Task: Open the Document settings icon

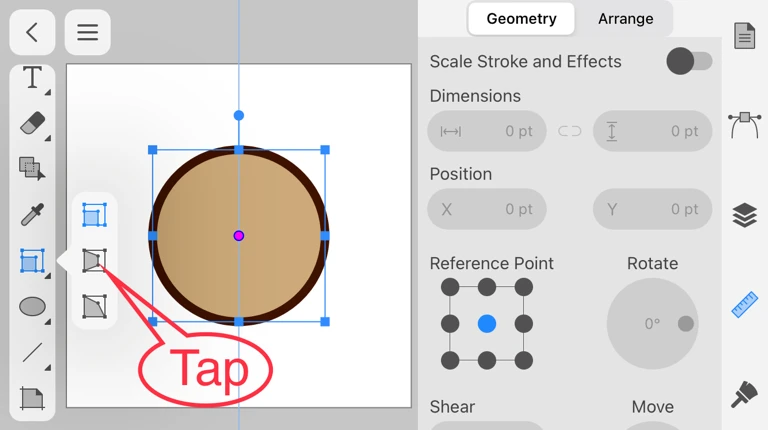Action: (x=744, y=36)
